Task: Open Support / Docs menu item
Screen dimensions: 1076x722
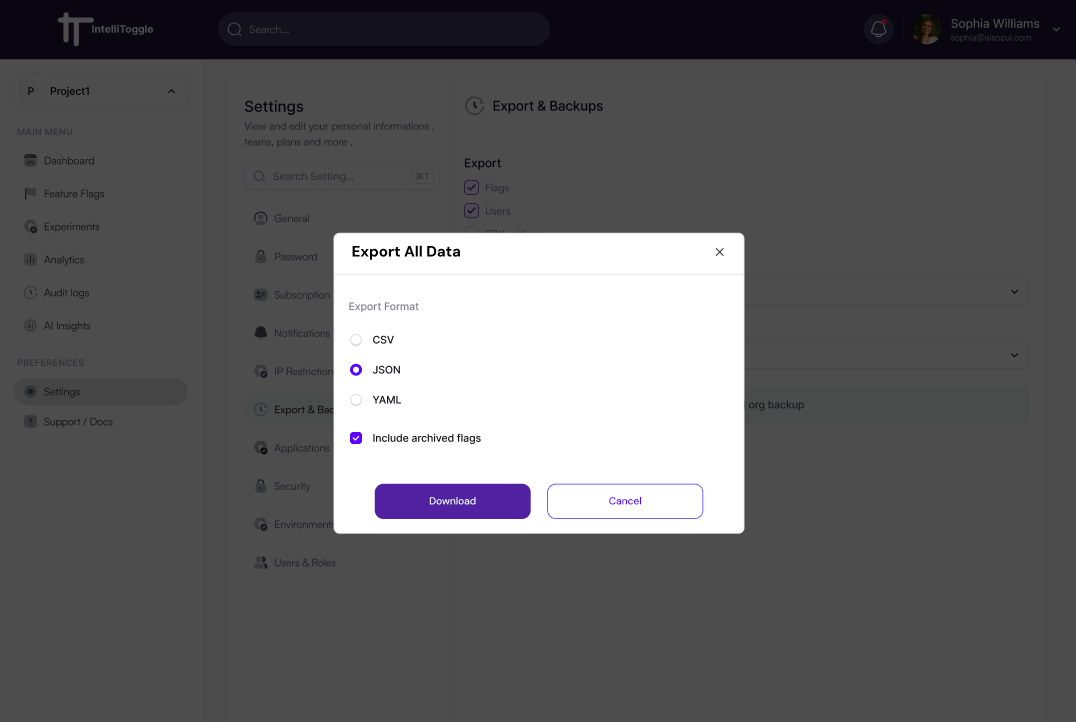Action: (78, 422)
